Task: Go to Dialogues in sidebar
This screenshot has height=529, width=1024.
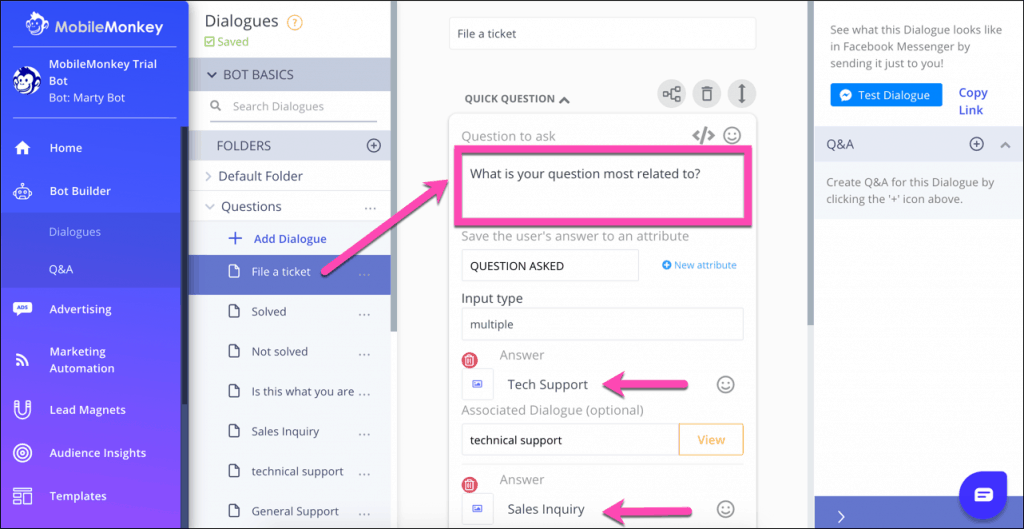Action: tap(74, 232)
